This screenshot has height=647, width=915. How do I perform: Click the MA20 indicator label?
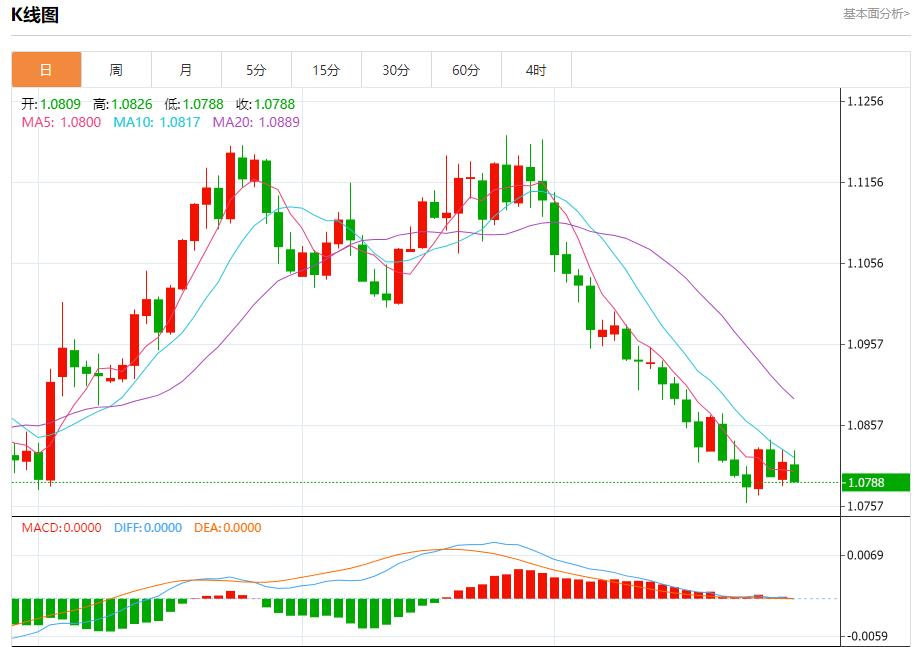pyautogui.click(x=255, y=122)
